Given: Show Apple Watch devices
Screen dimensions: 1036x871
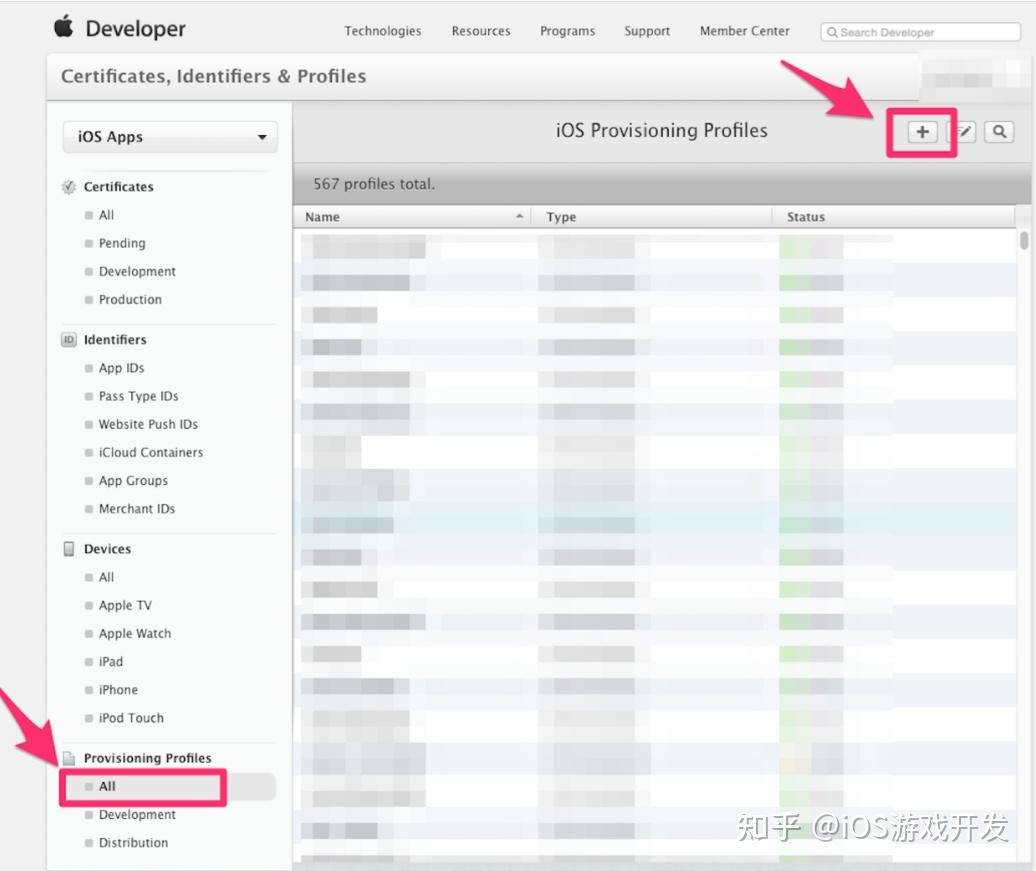Looking at the screenshot, I should 135,634.
